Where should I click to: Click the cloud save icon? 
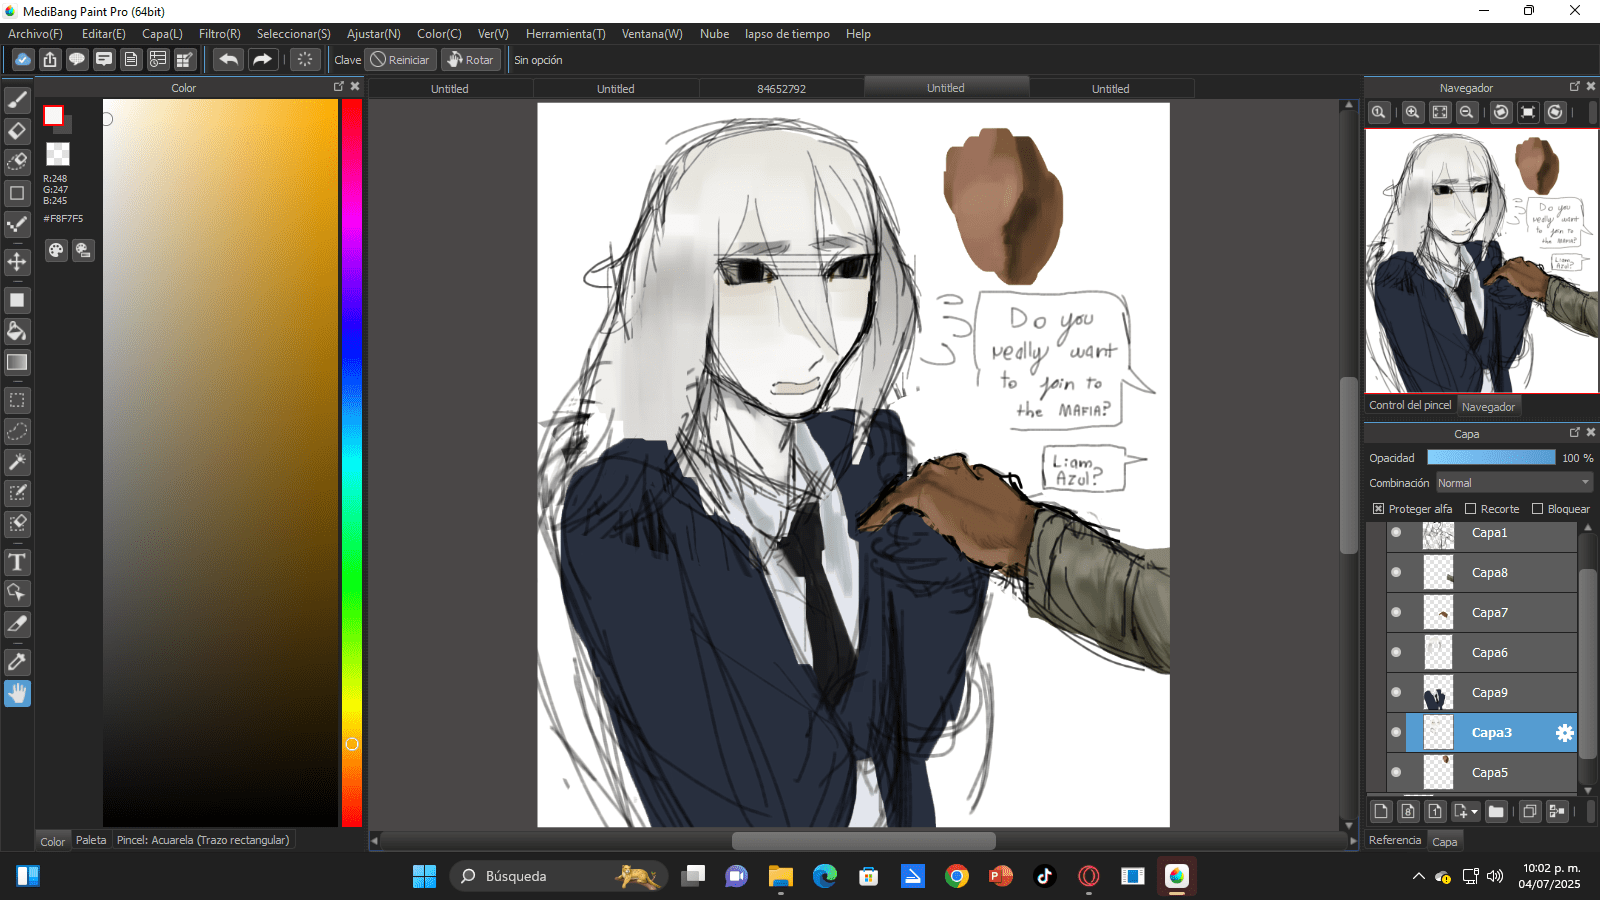pos(22,59)
